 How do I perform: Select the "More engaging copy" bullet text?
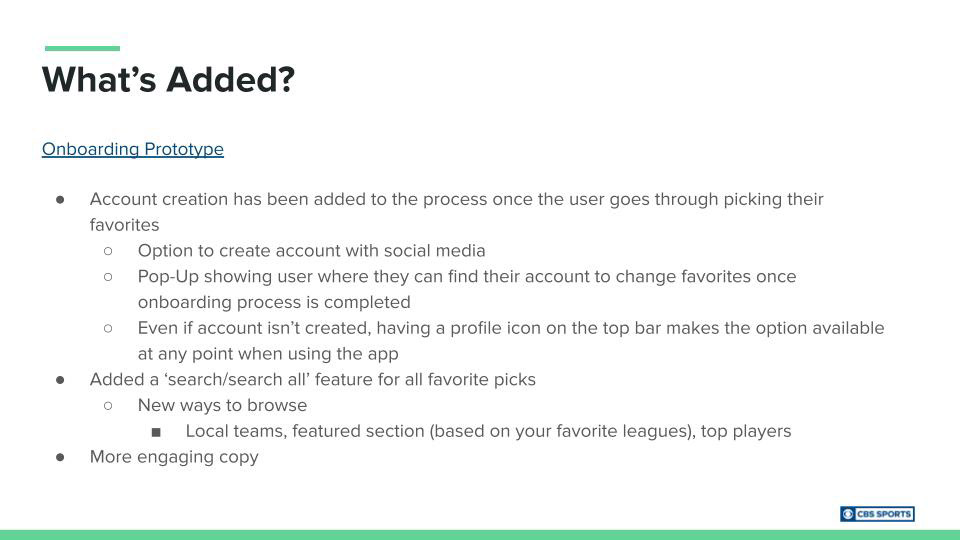pos(174,457)
